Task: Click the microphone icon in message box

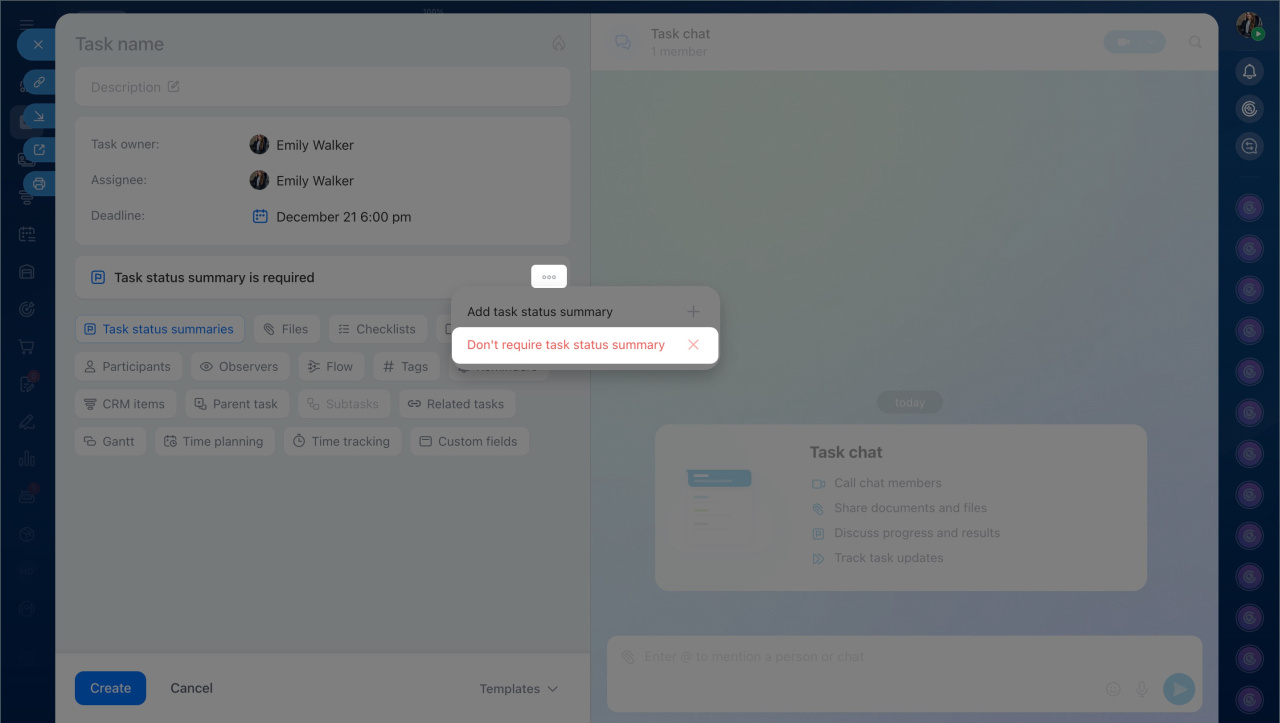Action: coord(1141,689)
